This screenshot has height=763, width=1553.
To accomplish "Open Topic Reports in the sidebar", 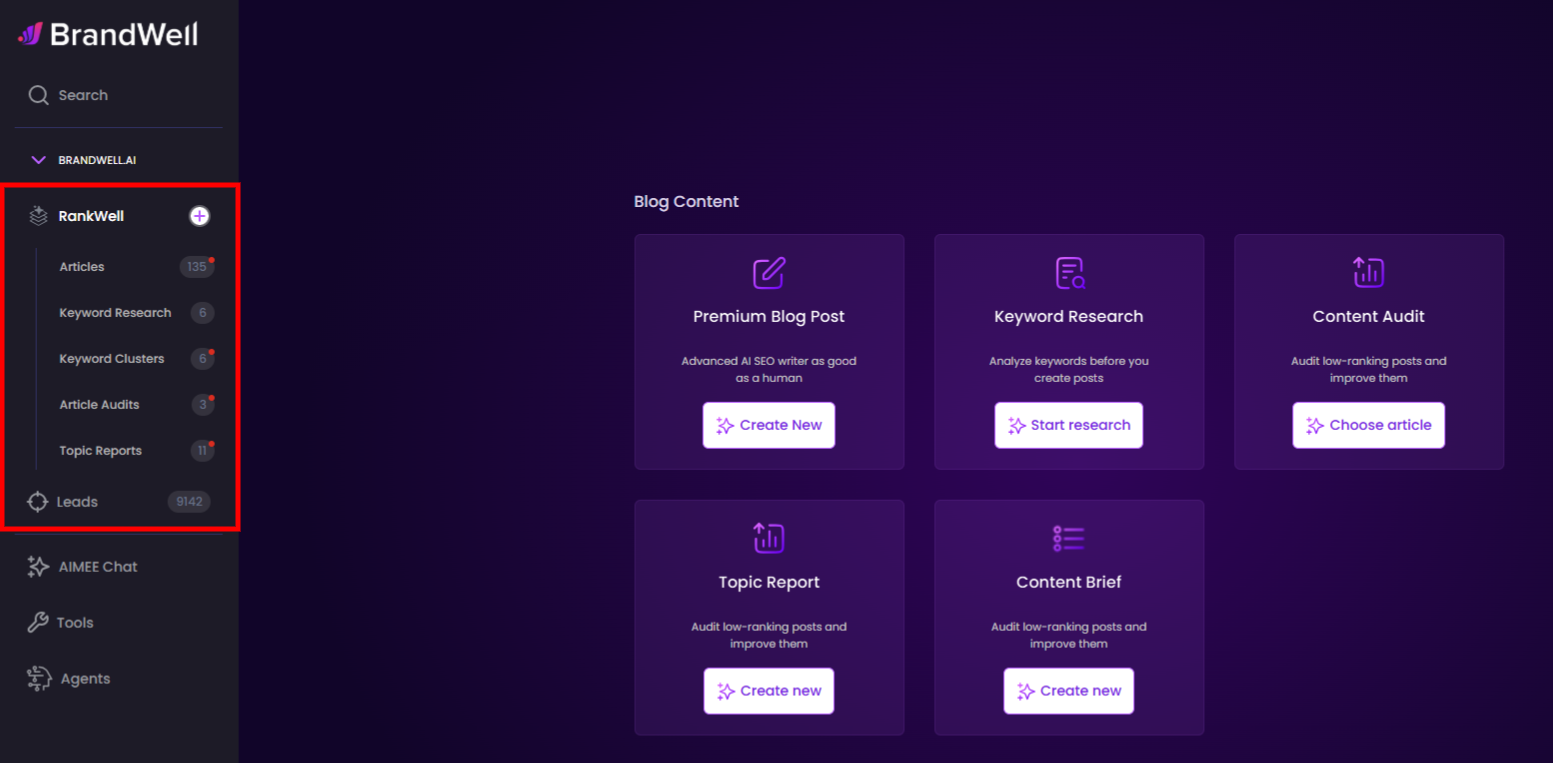I will [100, 451].
